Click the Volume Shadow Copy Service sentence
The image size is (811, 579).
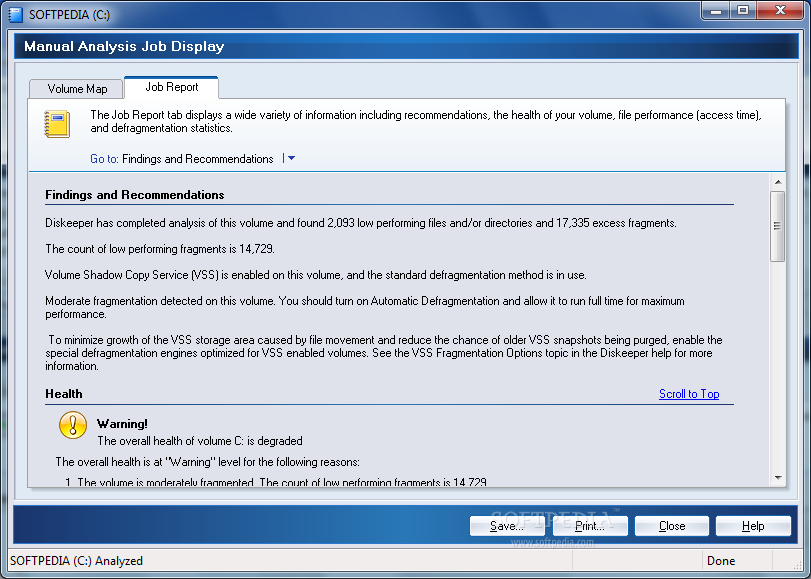tap(316, 275)
